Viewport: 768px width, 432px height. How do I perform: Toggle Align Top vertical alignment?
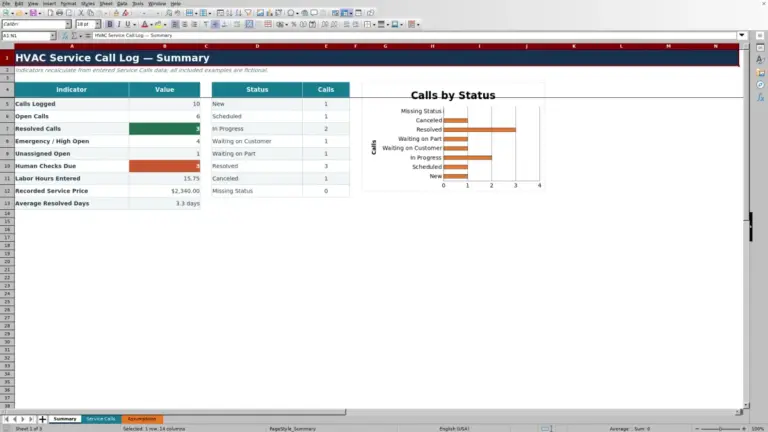pos(206,24)
